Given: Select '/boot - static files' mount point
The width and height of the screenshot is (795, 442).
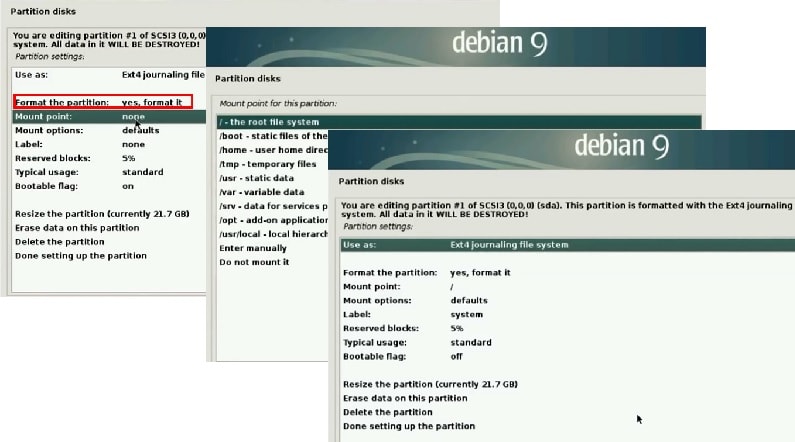Looking at the screenshot, I should coord(273,136).
